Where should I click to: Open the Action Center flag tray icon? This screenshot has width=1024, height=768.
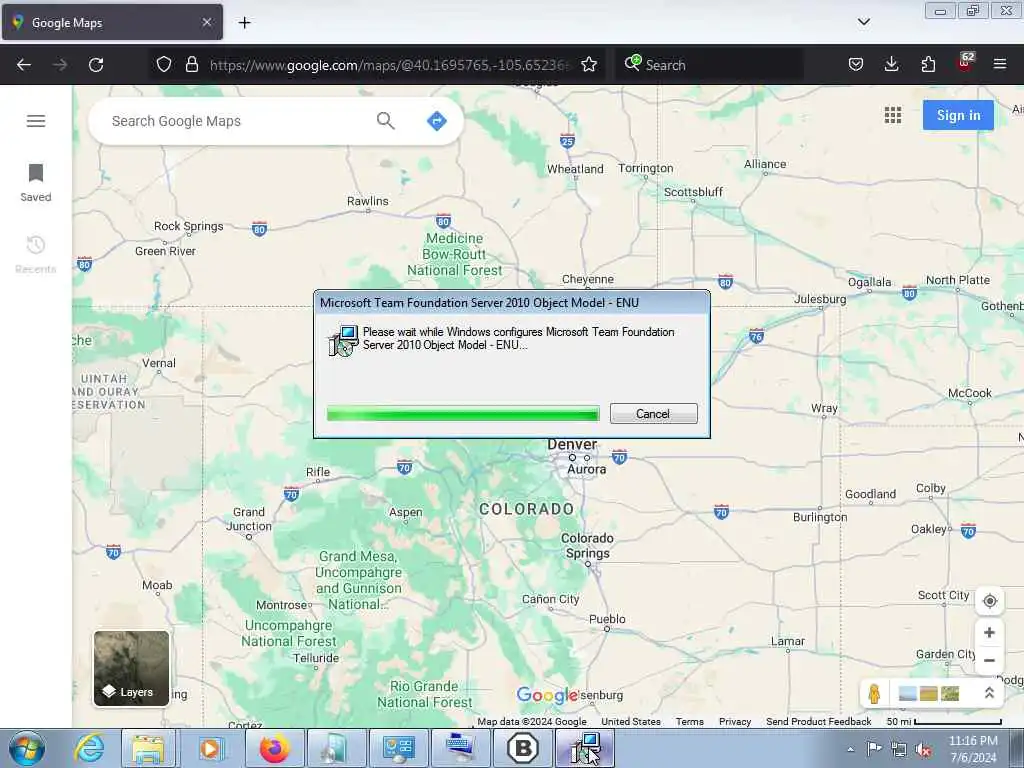874,749
